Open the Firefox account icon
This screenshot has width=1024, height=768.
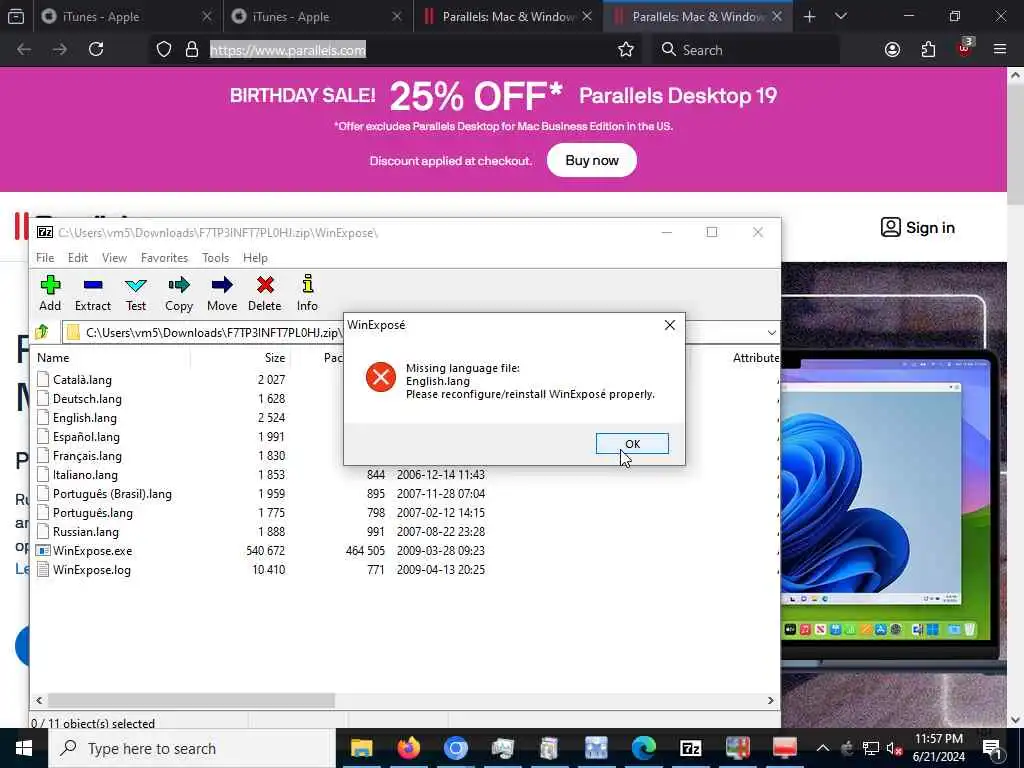point(893,50)
